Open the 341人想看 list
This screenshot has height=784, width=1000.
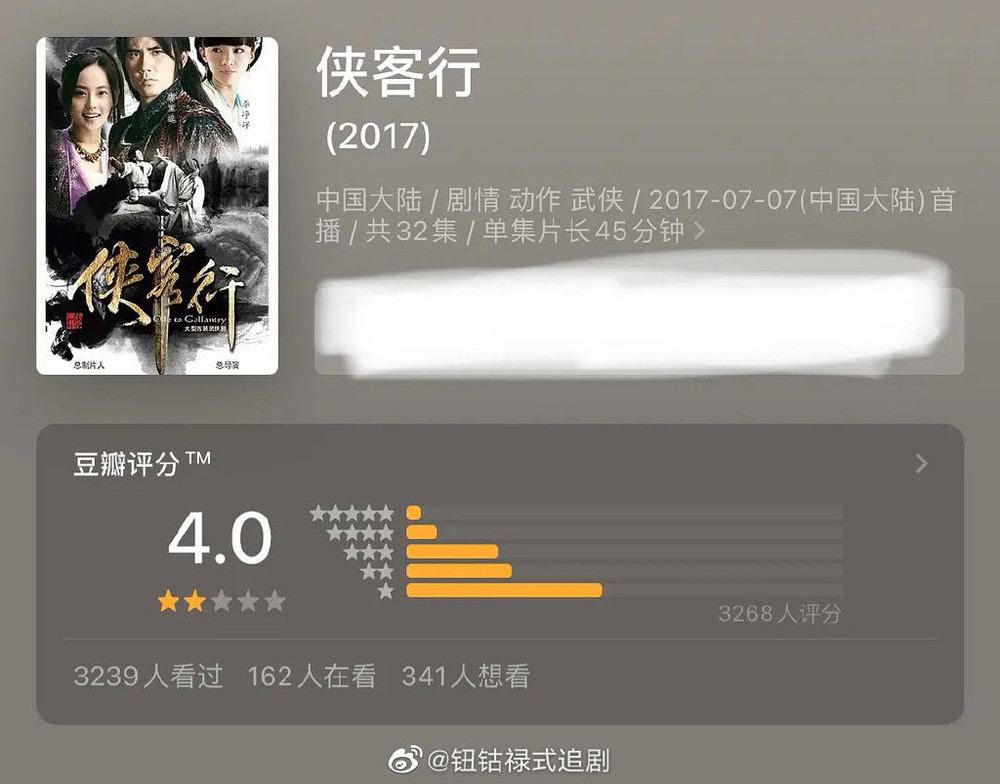tap(466, 676)
